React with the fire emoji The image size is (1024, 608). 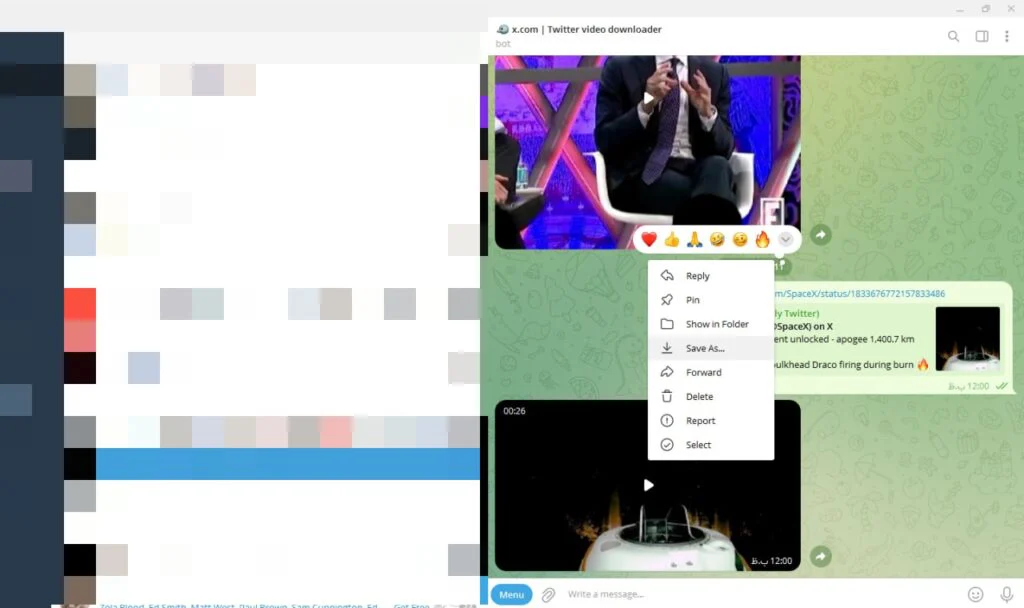pos(762,239)
